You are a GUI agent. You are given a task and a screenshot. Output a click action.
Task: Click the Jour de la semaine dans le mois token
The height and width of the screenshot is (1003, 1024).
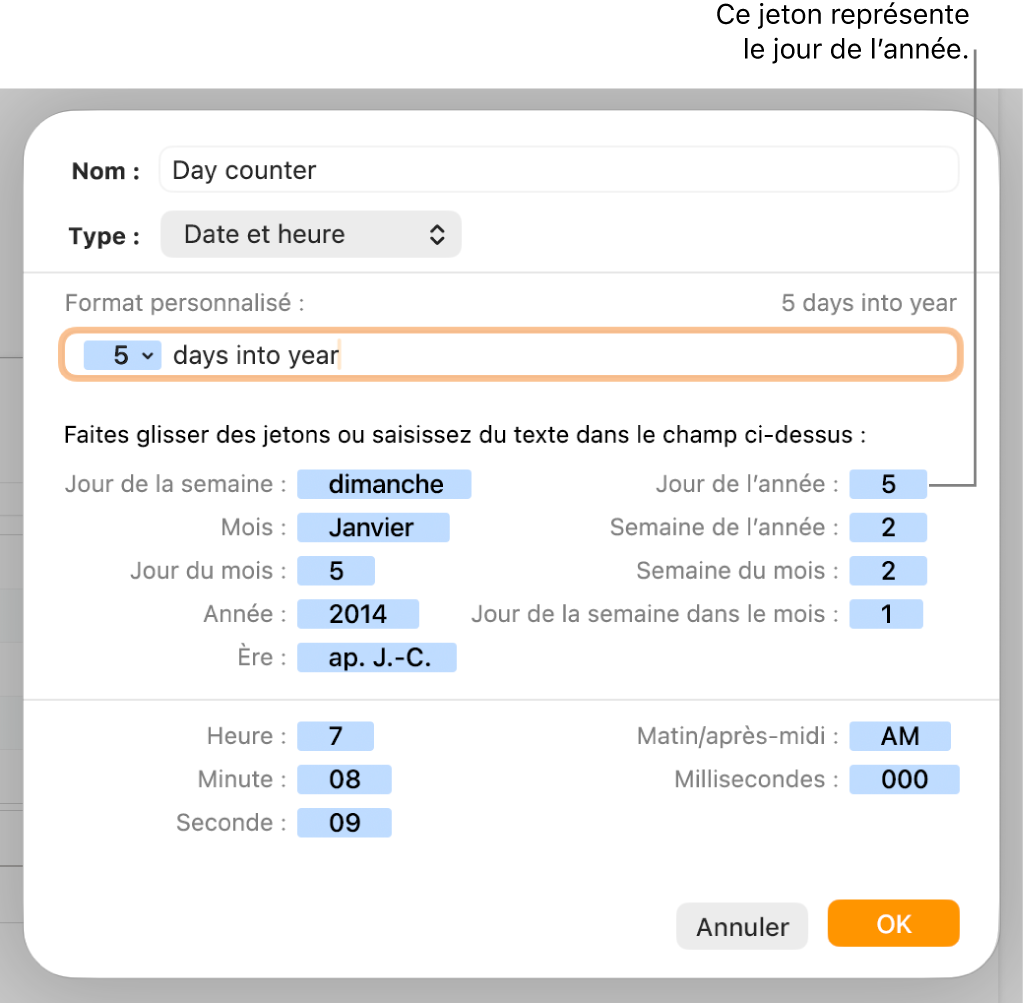tap(886, 614)
